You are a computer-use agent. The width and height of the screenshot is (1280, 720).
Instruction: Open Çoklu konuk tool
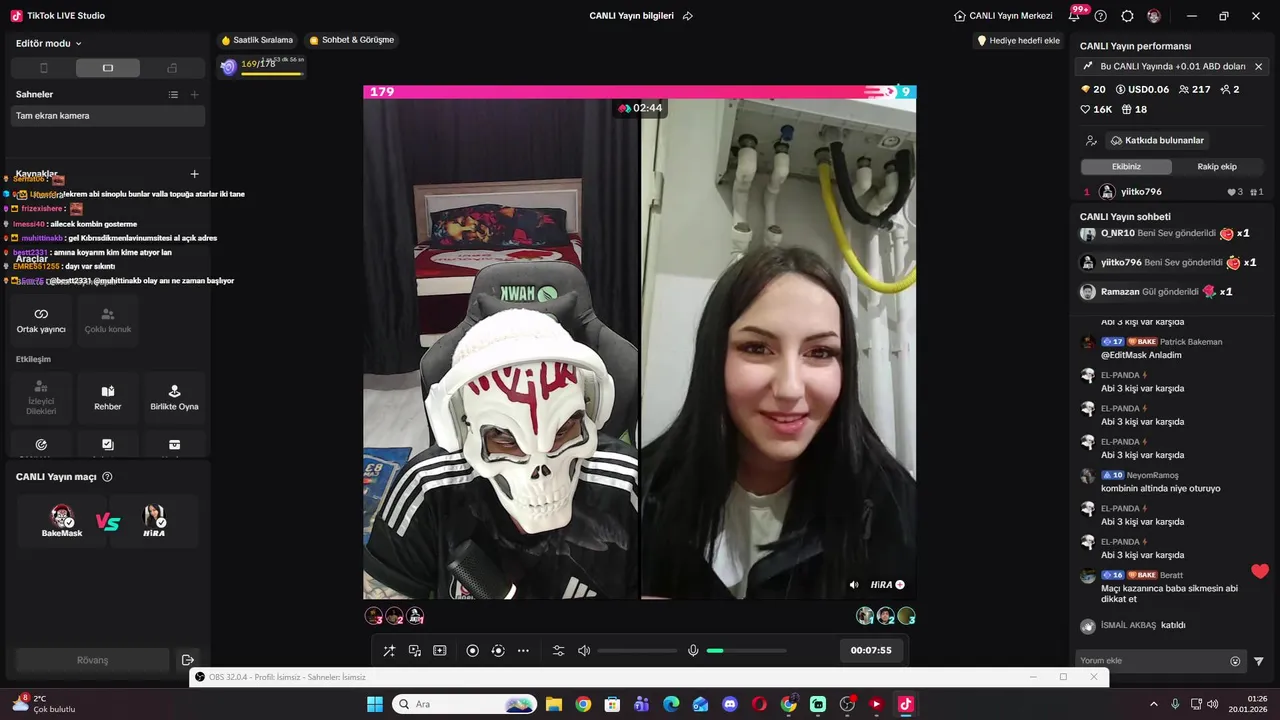coord(108,320)
